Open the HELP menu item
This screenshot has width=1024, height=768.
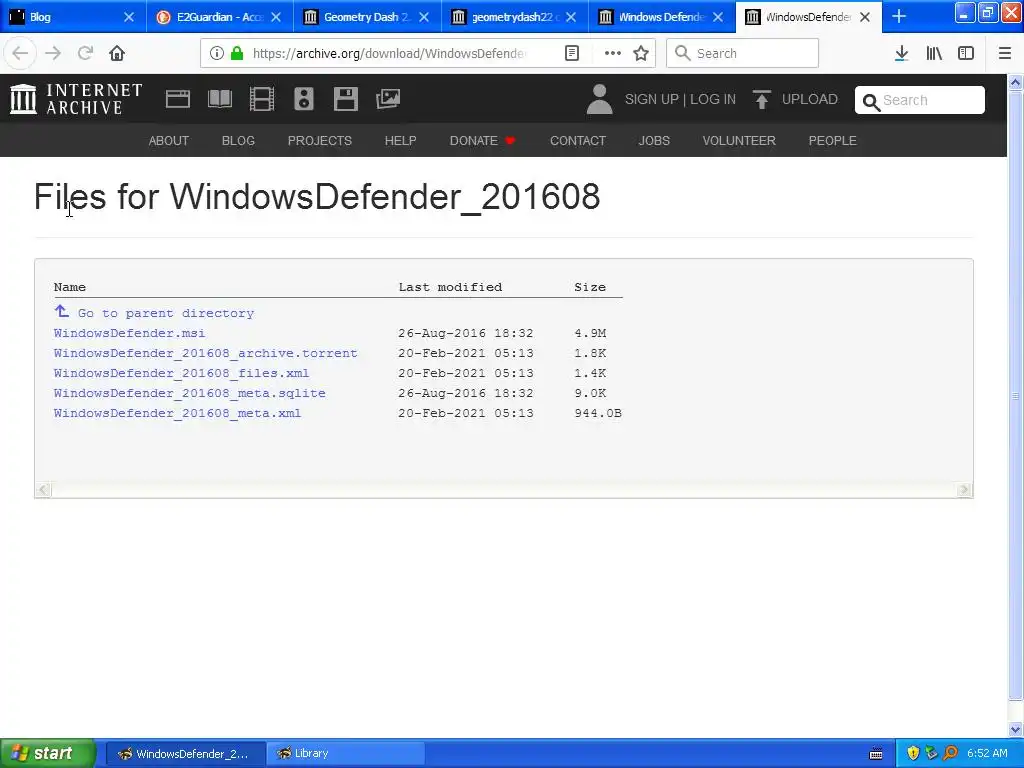point(400,140)
